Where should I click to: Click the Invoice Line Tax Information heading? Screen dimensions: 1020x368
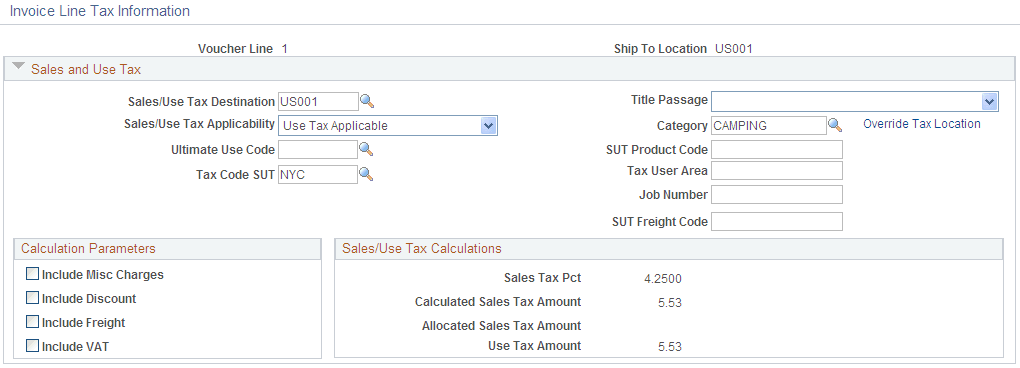(100, 11)
